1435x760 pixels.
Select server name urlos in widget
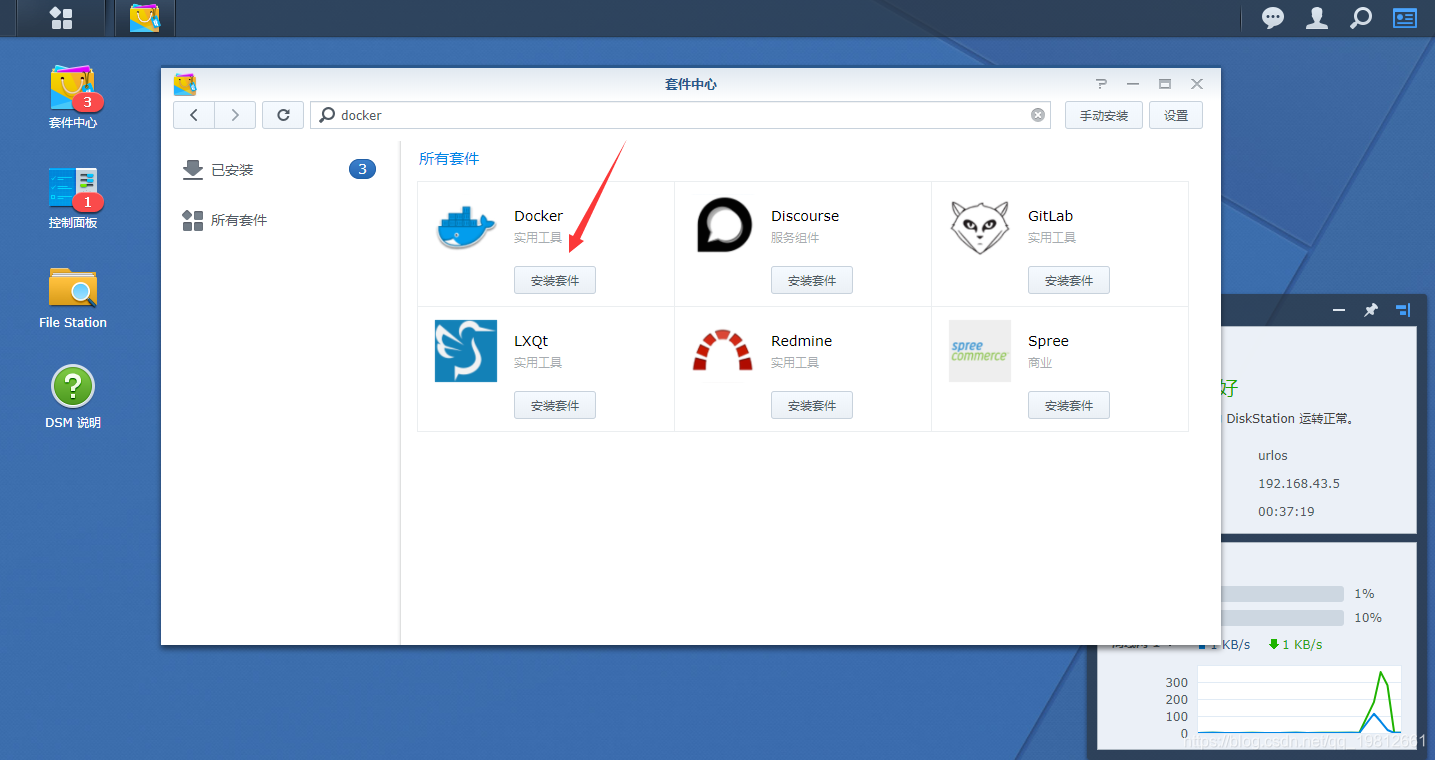(x=1273, y=455)
